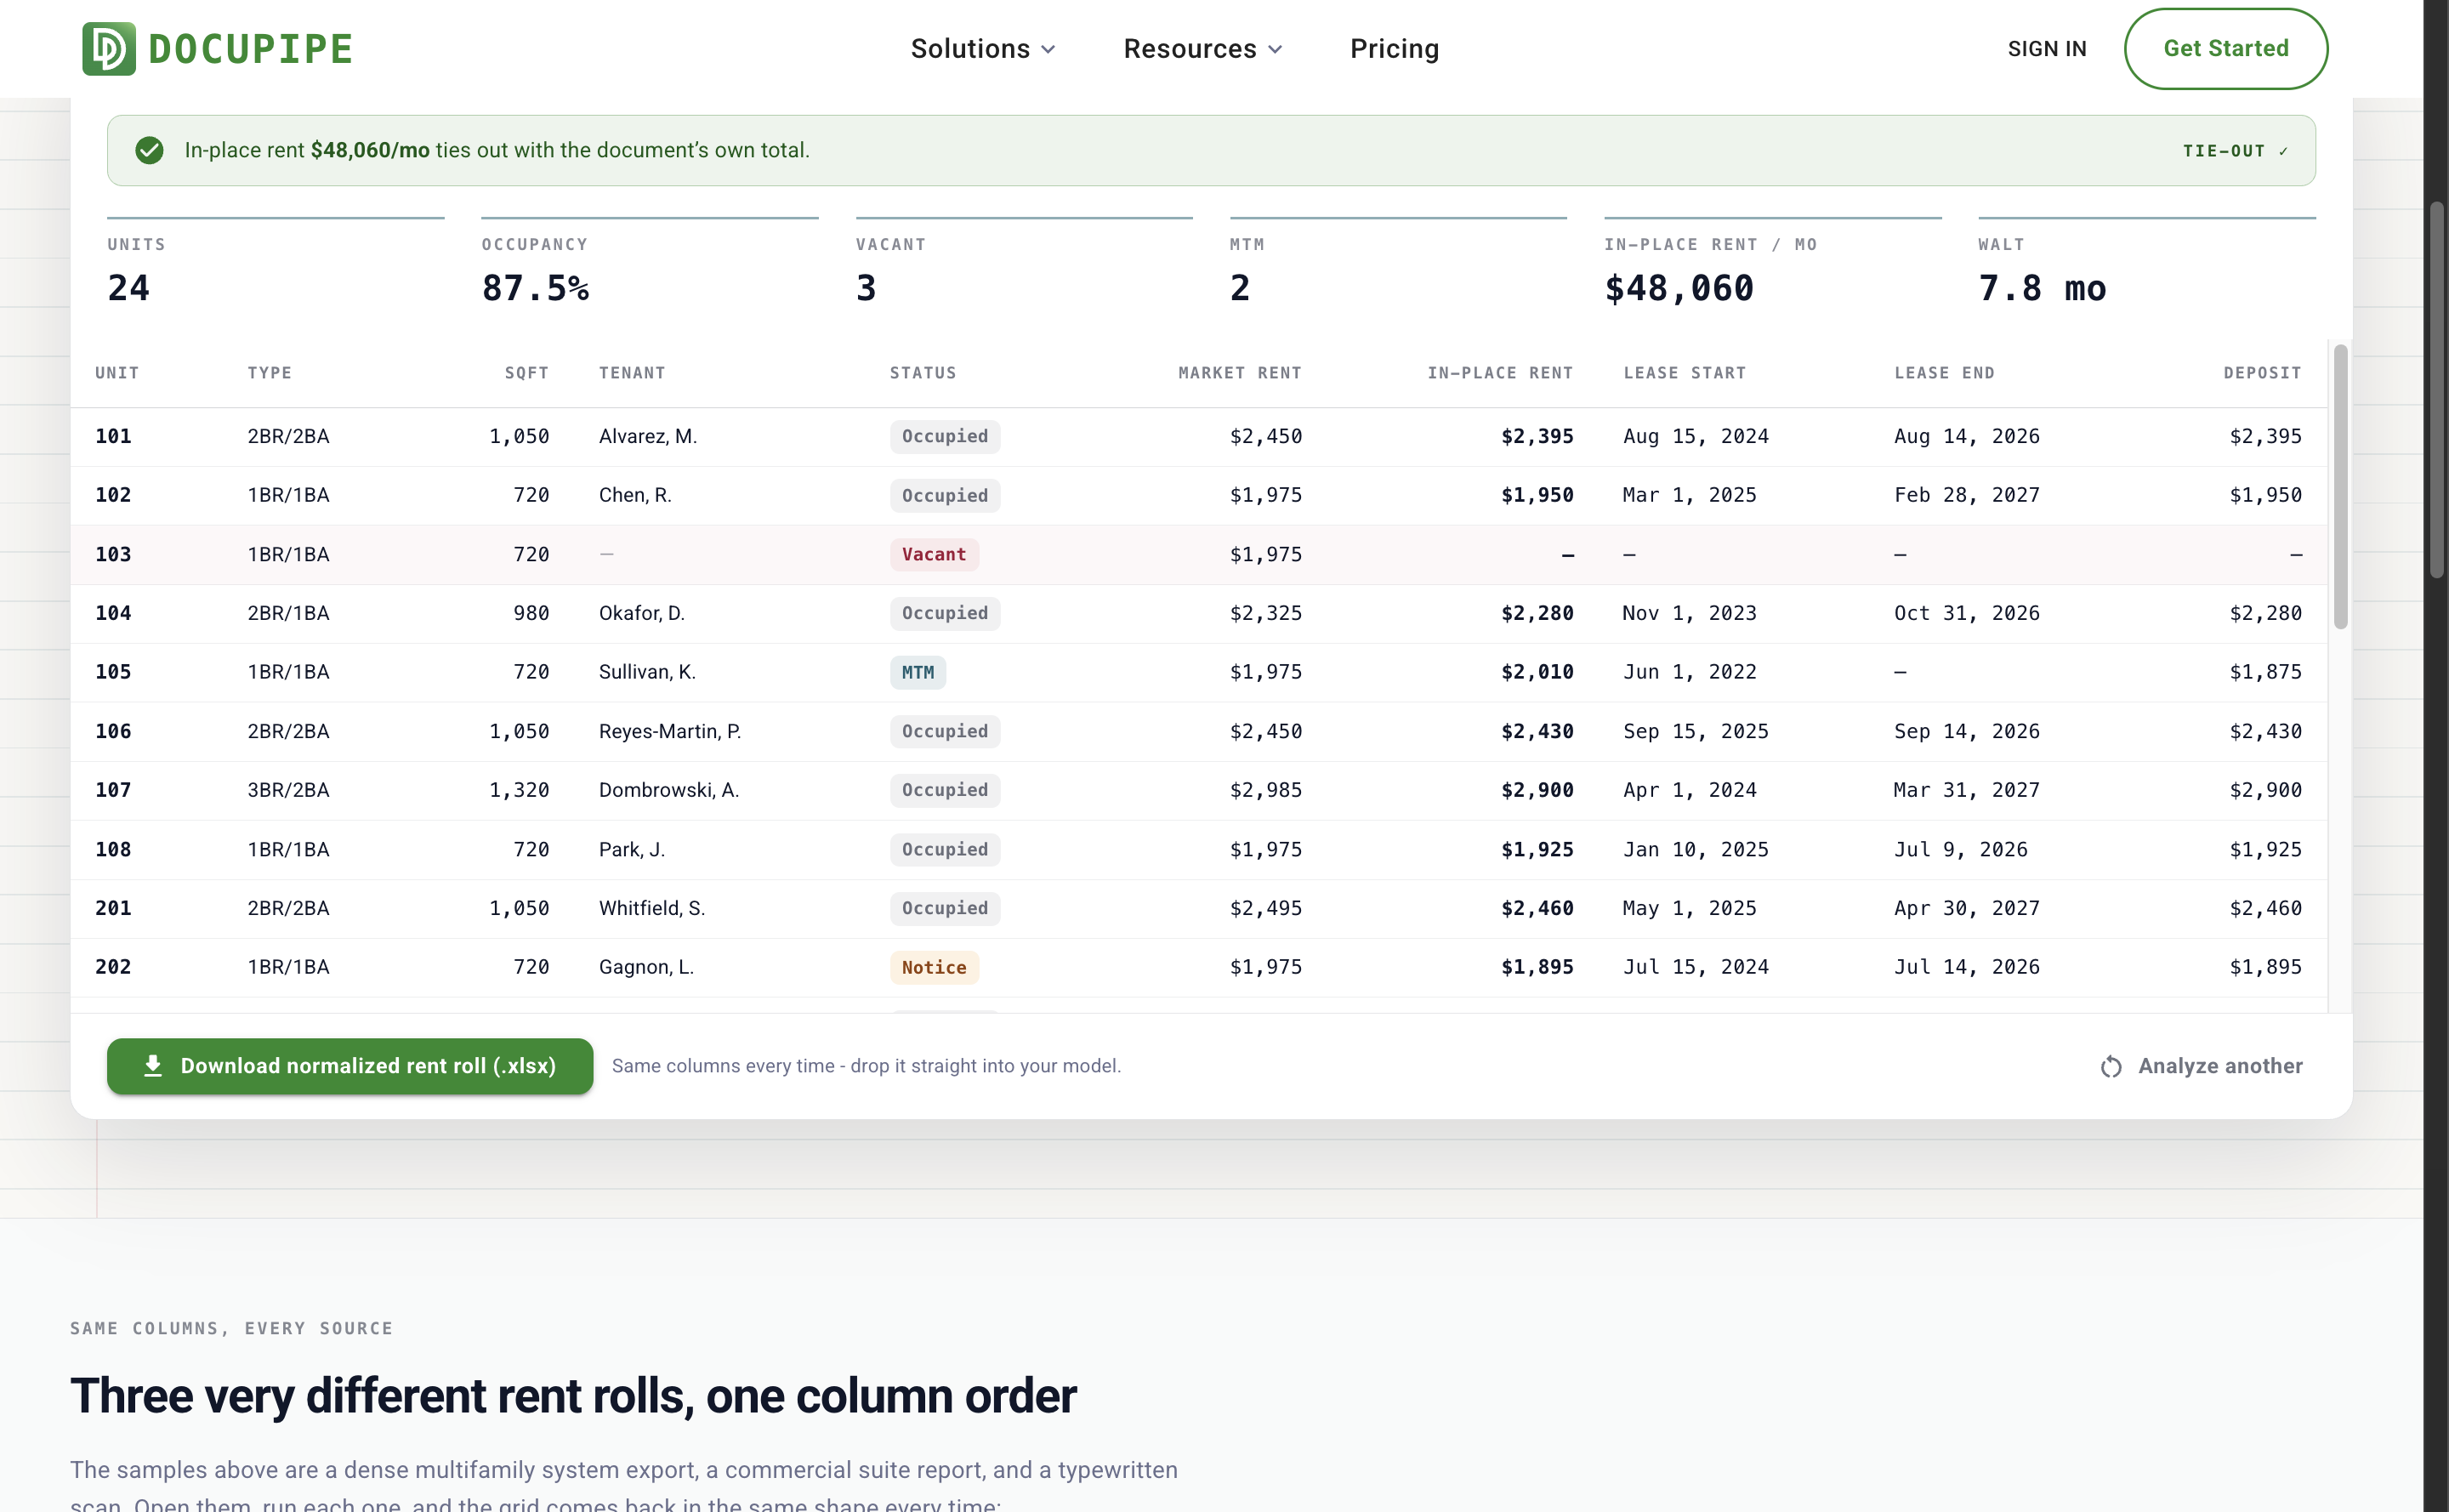Click the MARKET RENT column header
Image resolution: width=2449 pixels, height=1512 pixels.
pyautogui.click(x=1240, y=373)
